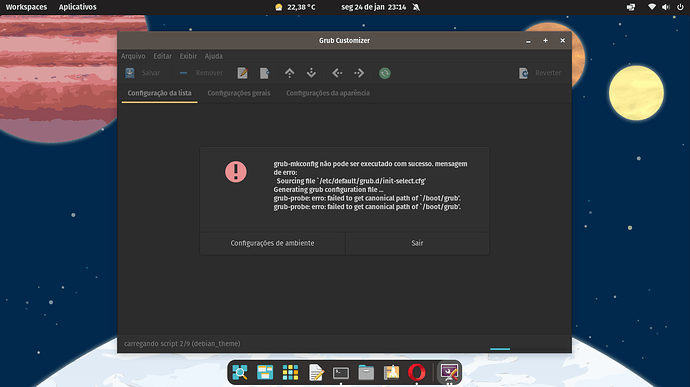
Task: Open the date and time panel
Action: coord(374,7)
